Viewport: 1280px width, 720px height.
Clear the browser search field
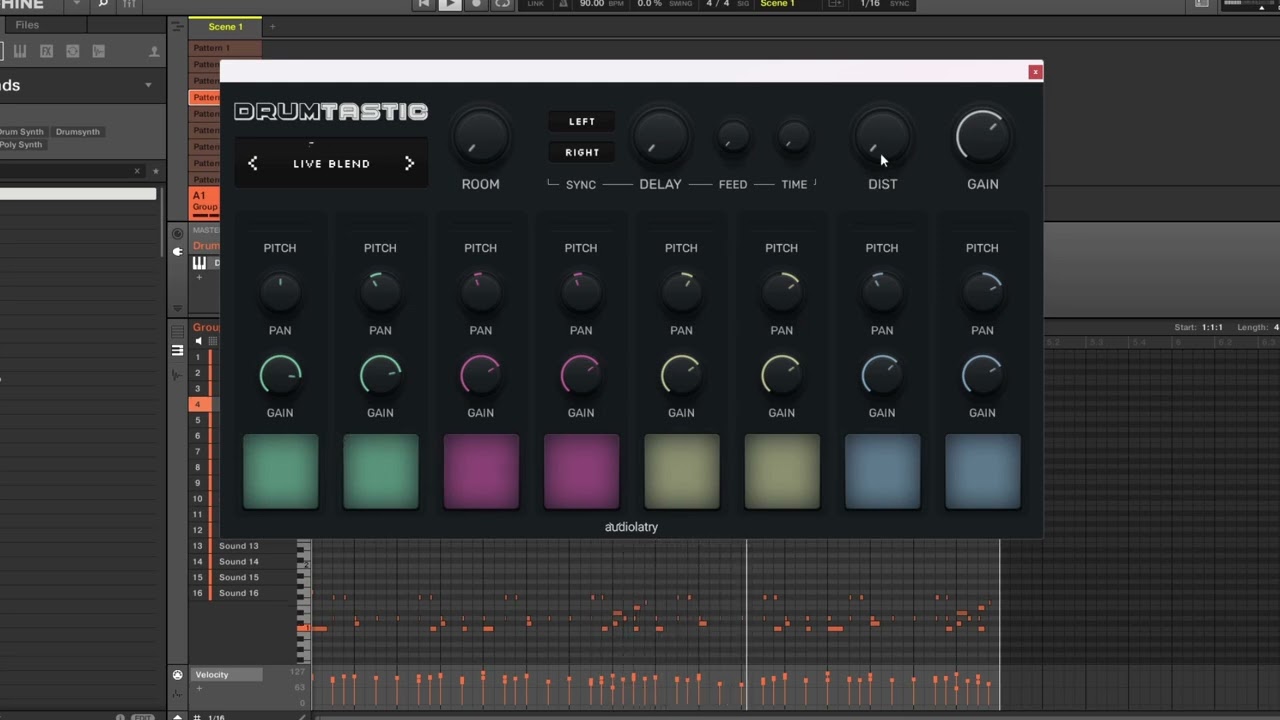pyautogui.click(x=137, y=171)
